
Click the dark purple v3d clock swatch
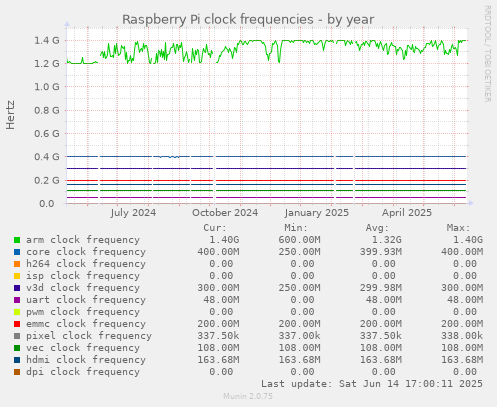point(17,288)
